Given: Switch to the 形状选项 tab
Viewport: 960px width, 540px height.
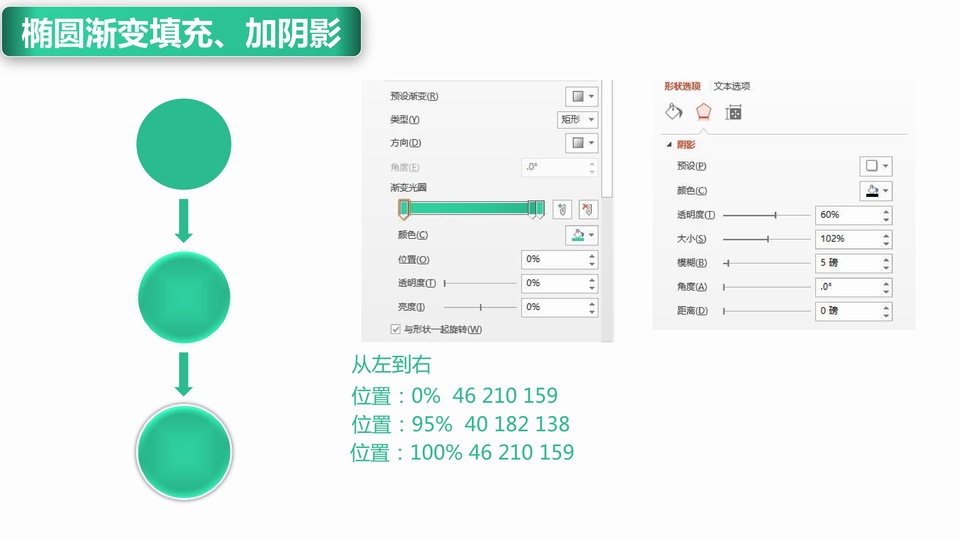Looking at the screenshot, I should click(683, 86).
